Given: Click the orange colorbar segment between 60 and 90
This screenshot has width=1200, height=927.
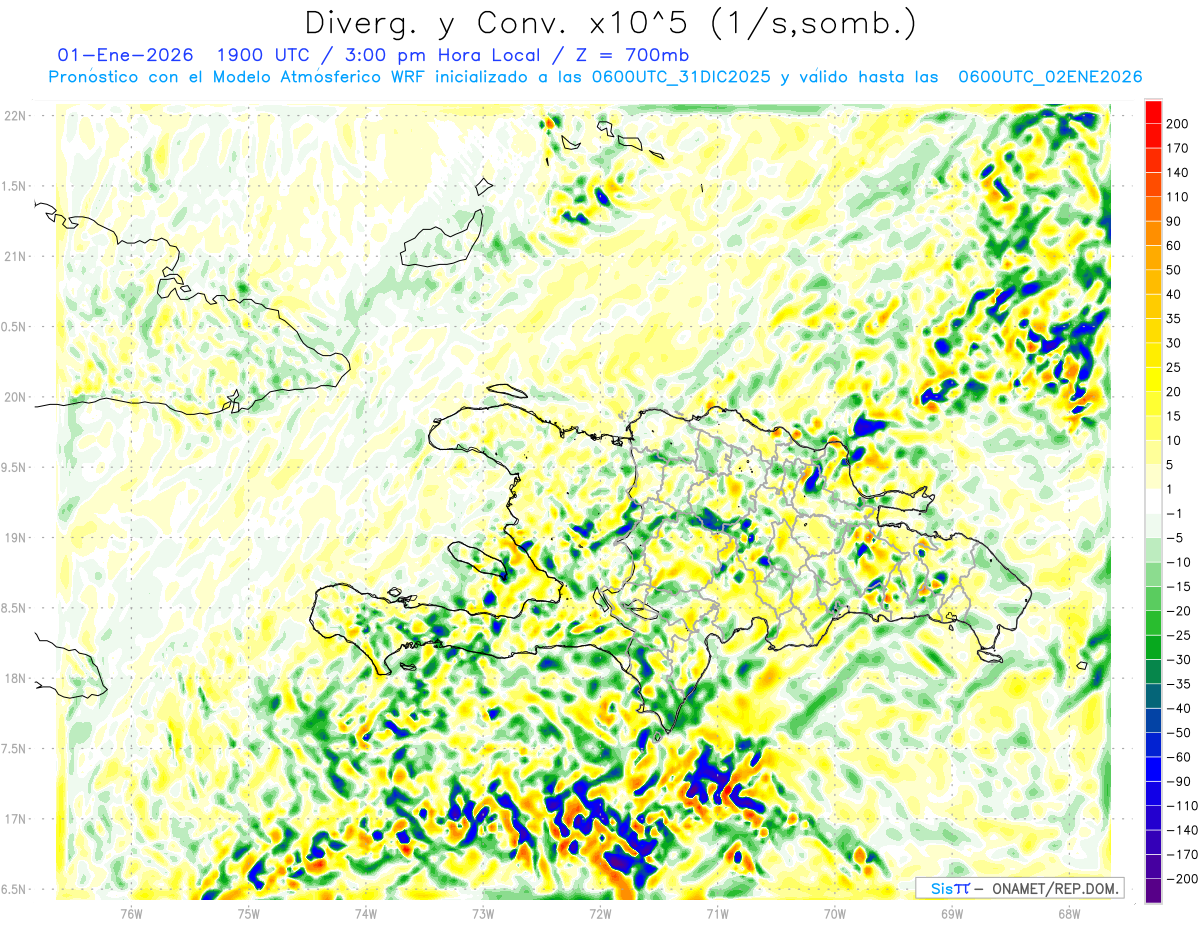Looking at the screenshot, I should point(1153,233).
